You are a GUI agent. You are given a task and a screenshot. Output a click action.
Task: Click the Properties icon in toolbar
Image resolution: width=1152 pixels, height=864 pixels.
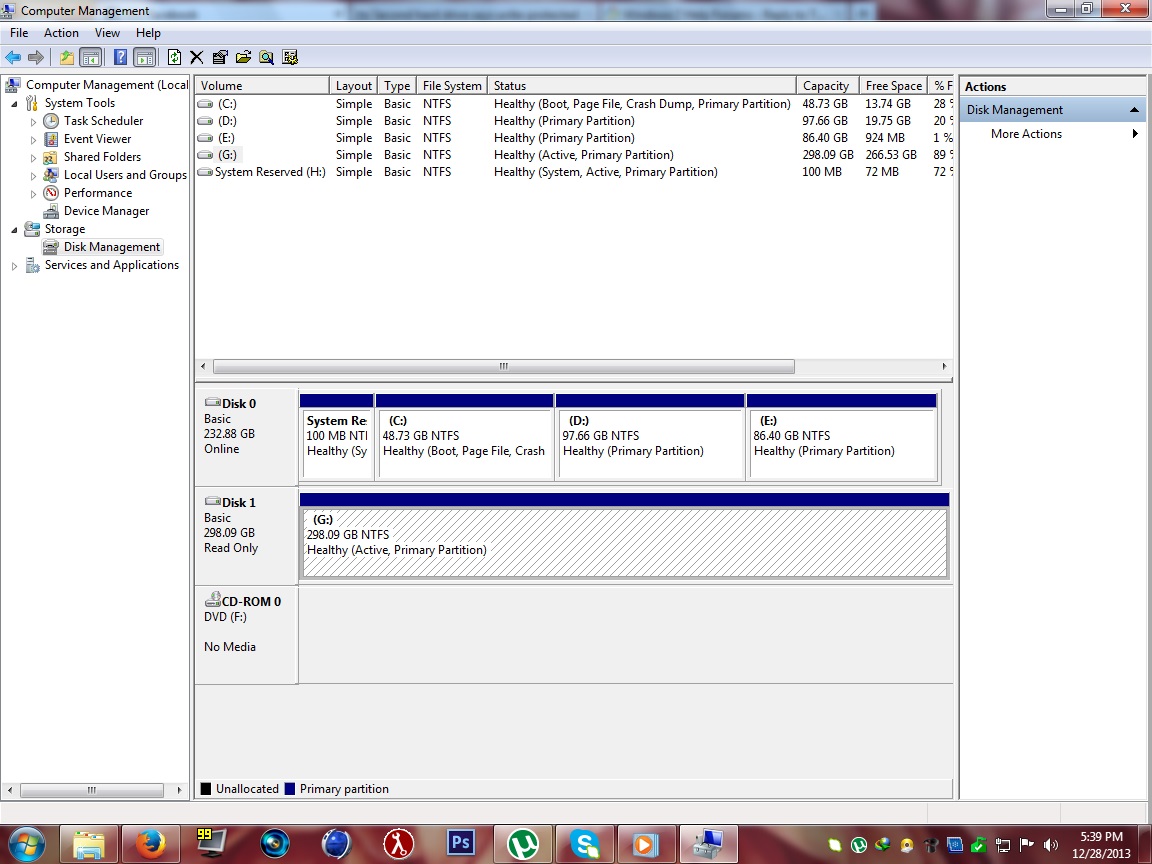220,57
